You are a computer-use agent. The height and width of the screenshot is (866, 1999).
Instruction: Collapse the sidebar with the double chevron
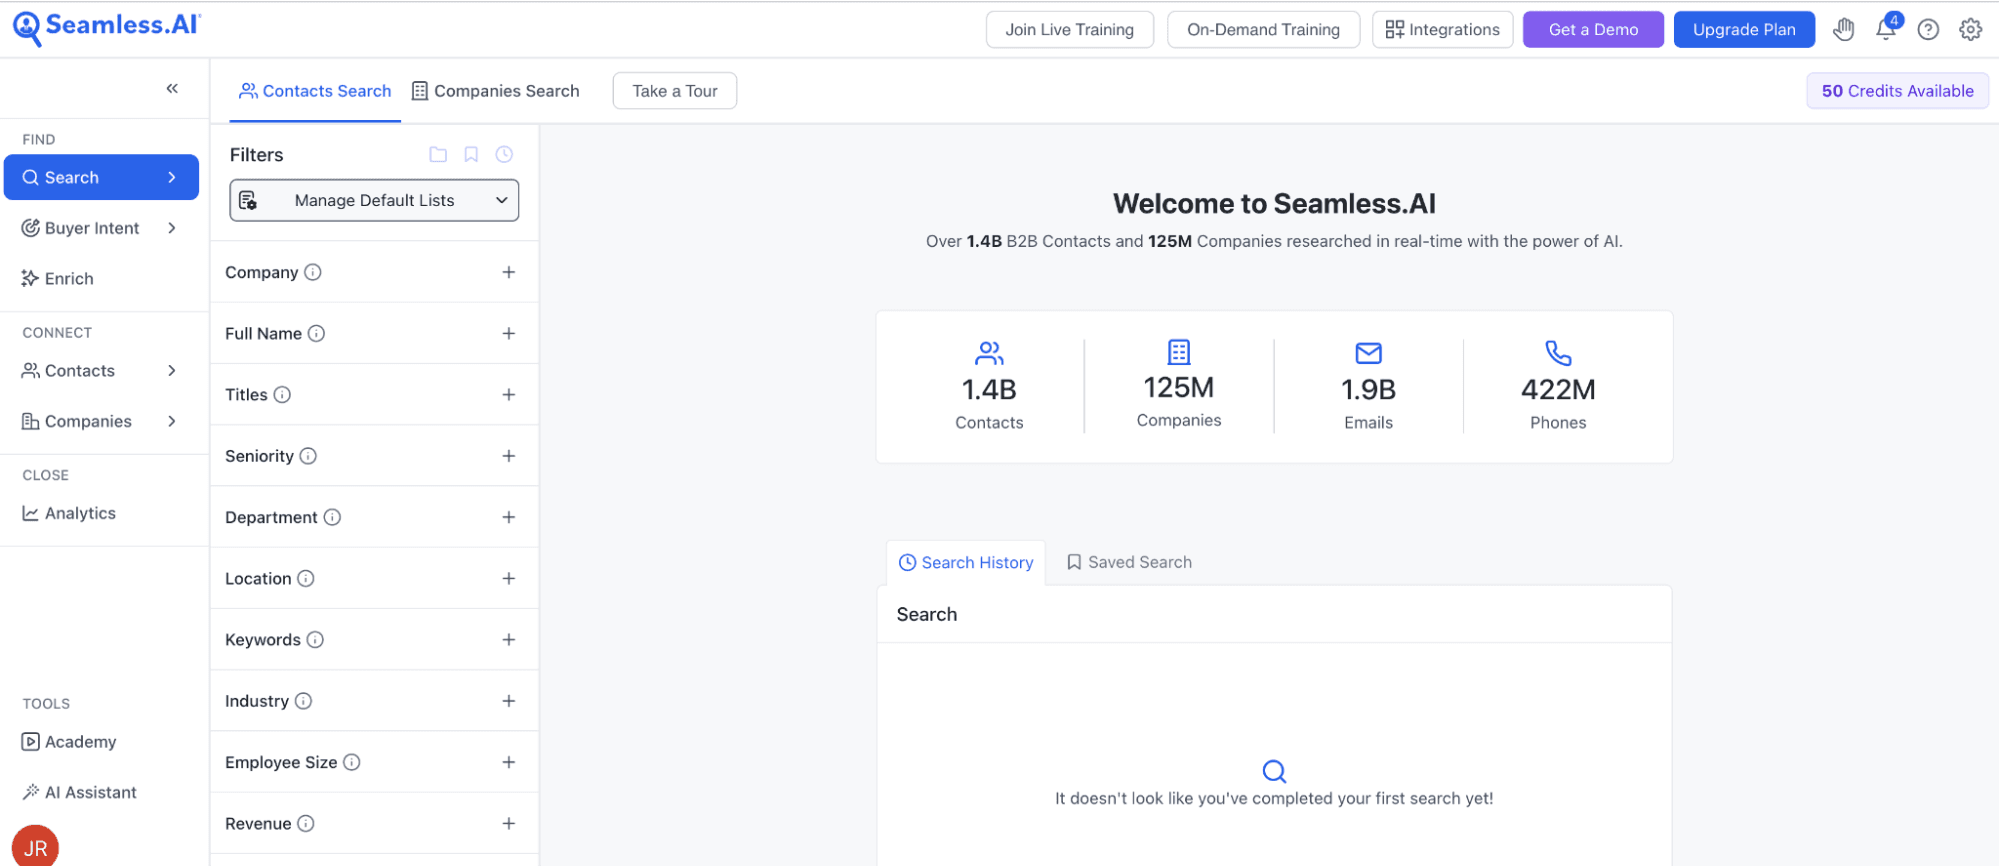172,89
